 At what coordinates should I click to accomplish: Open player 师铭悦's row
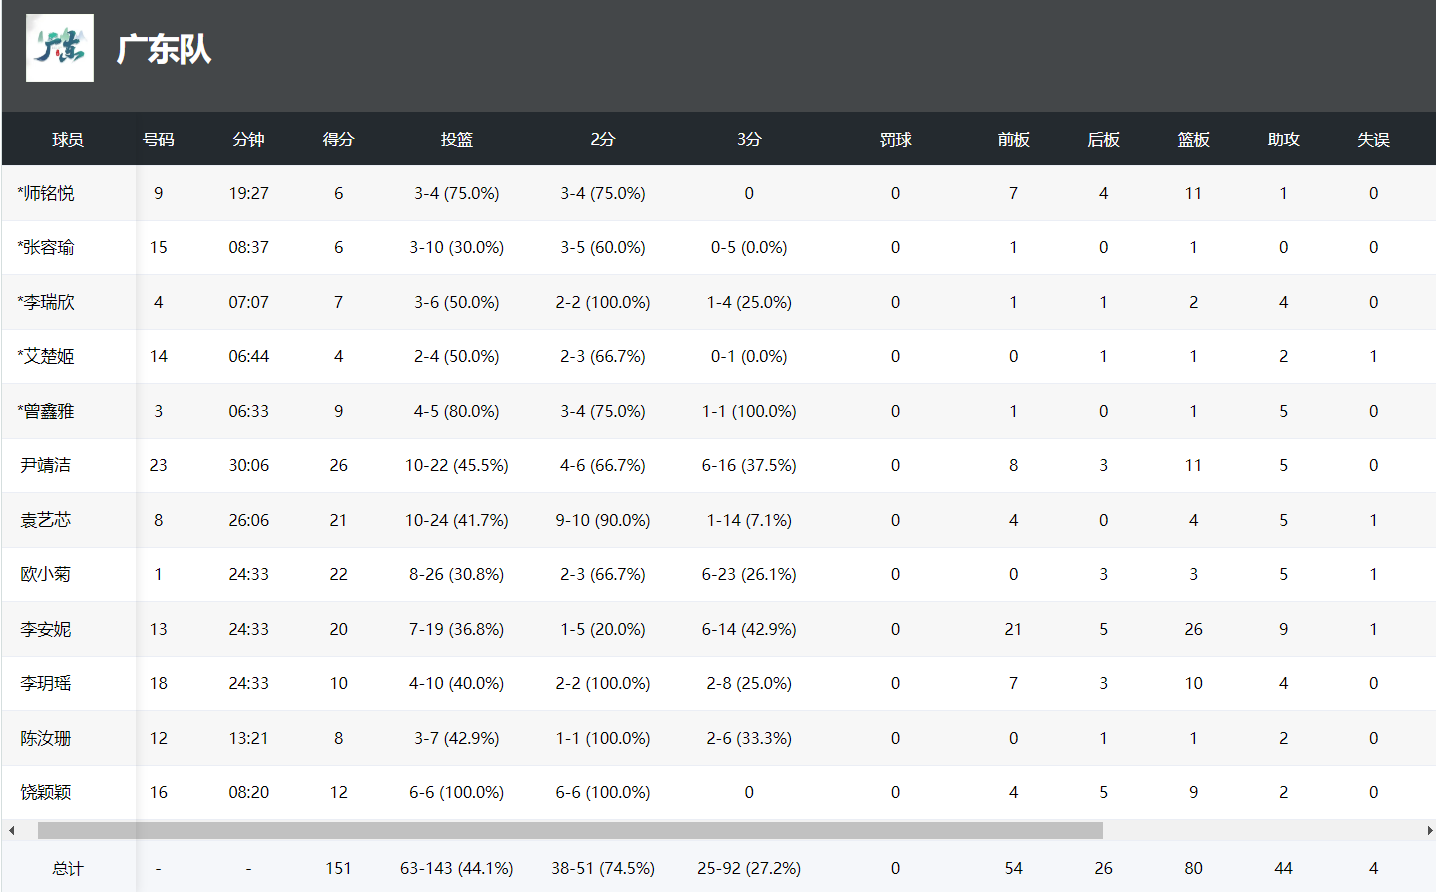[x=719, y=193]
